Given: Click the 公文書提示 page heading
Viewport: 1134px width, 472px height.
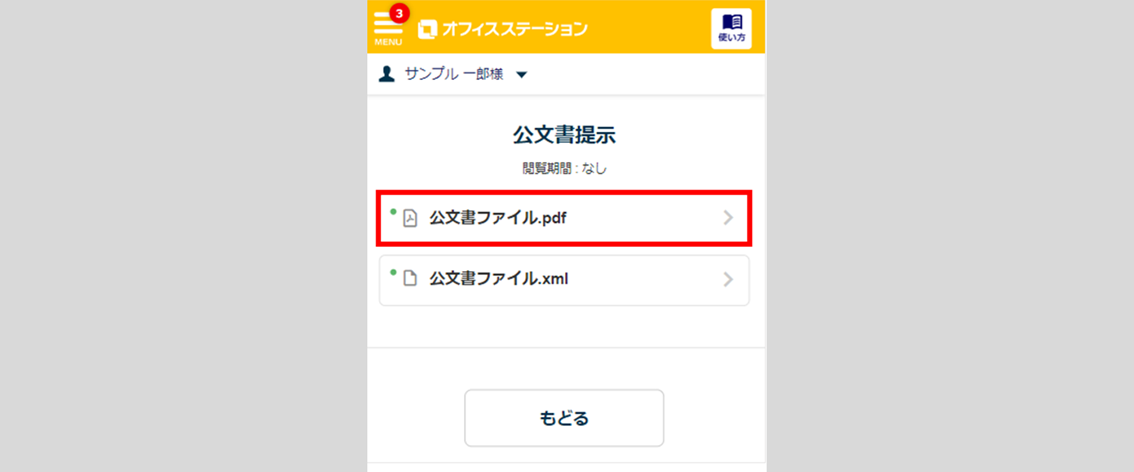Looking at the screenshot, I should tap(566, 134).
